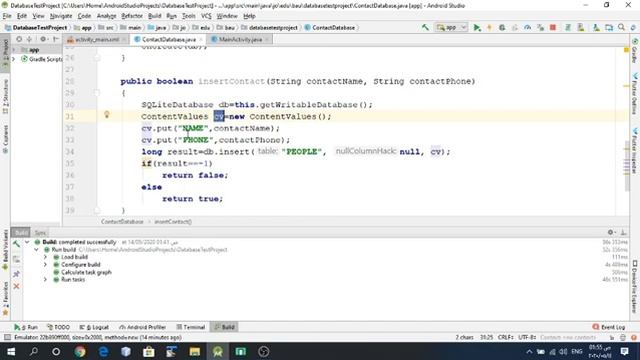Open the Tools menu
Image resolution: width=640 pixels, height=360 pixels.
tap(188, 16)
